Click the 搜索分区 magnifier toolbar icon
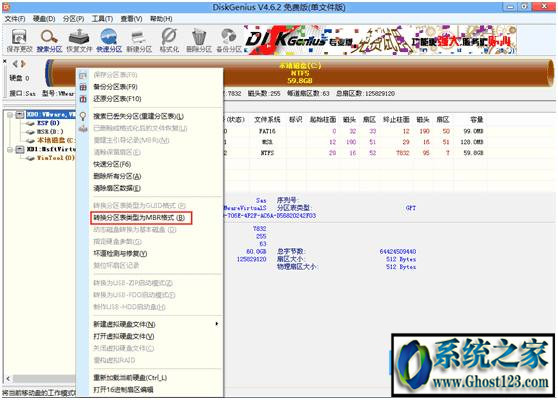Viewport: 558px width, 400px height. click(49, 40)
